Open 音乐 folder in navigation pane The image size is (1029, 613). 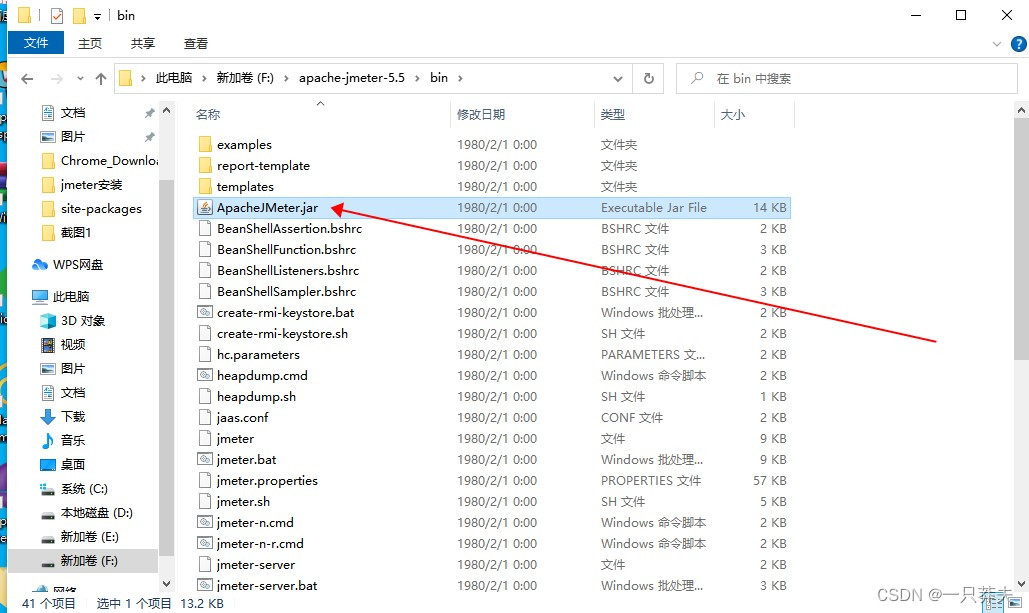73,440
